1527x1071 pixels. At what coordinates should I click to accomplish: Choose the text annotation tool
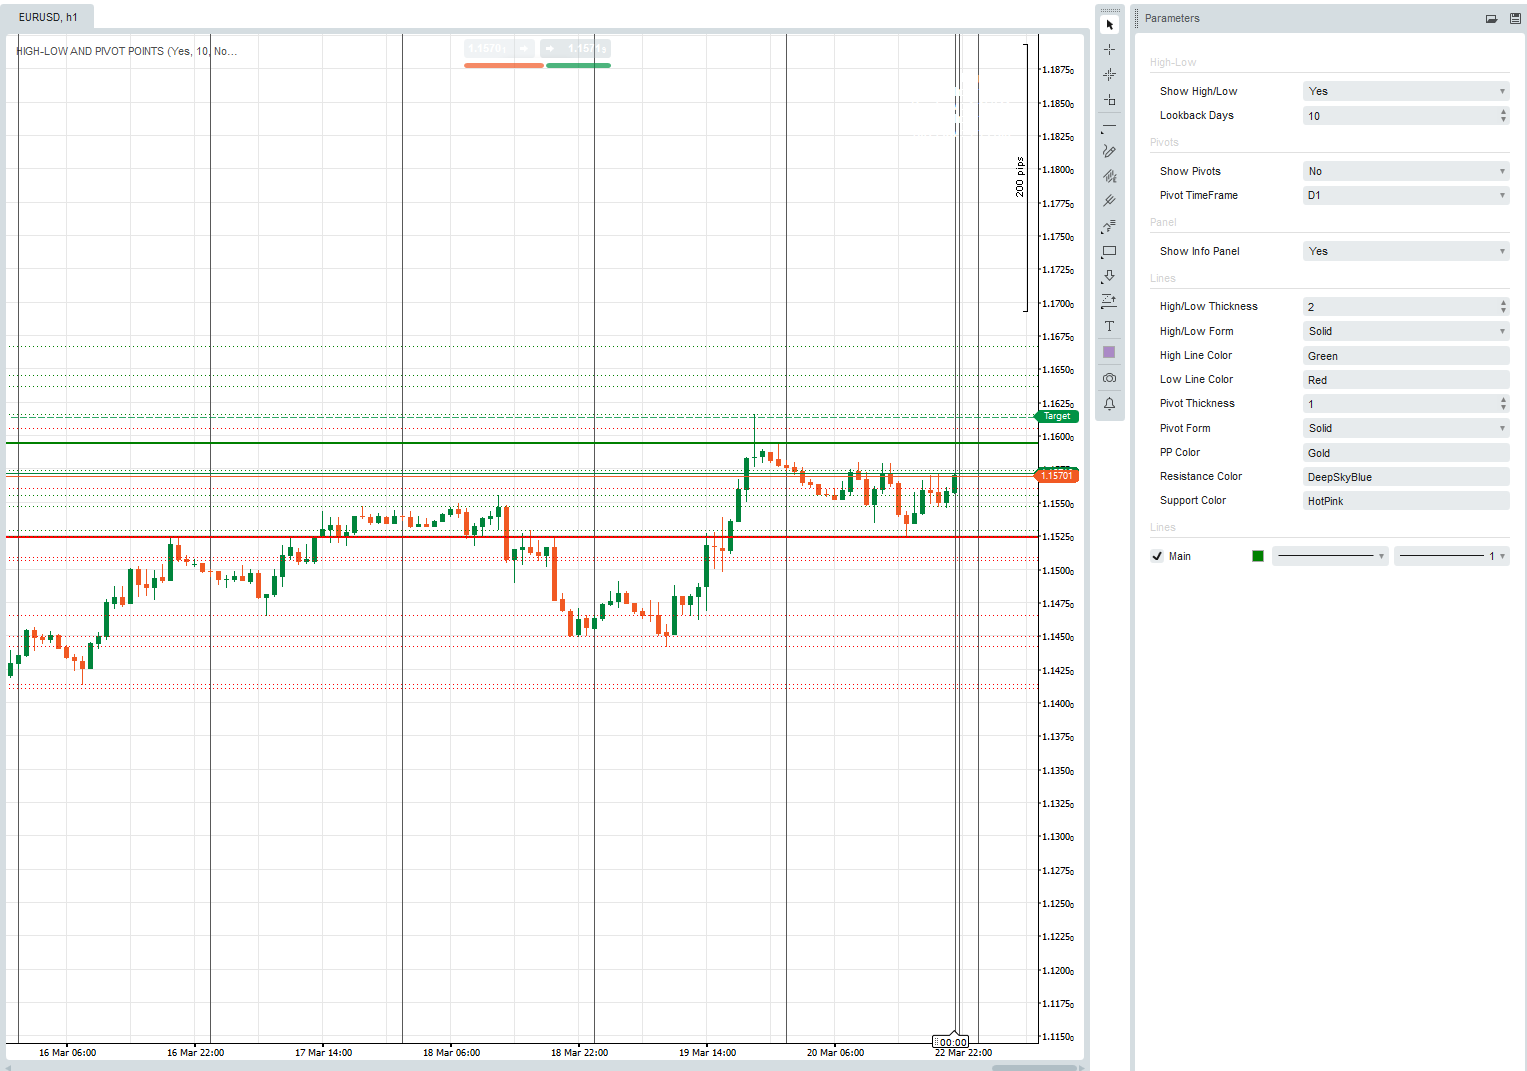(1109, 325)
